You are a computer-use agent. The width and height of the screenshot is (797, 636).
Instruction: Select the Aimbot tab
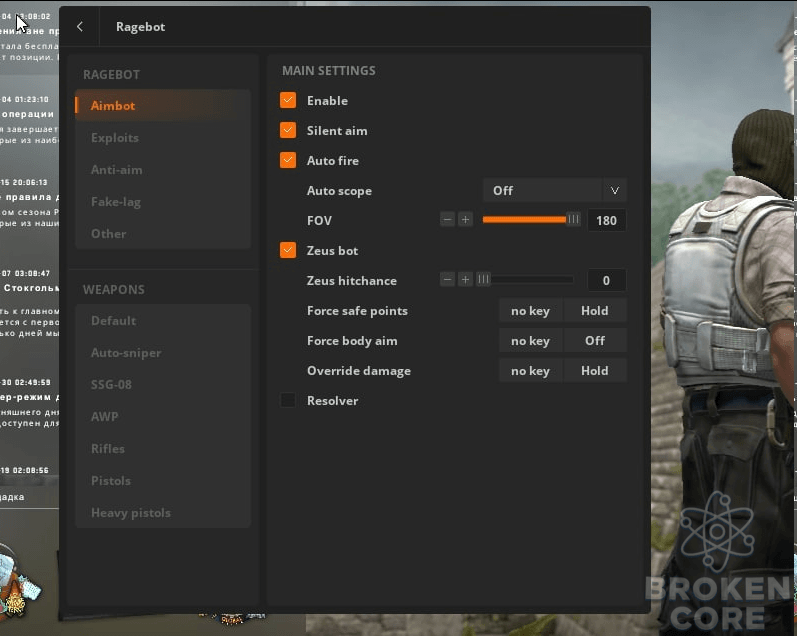163,106
